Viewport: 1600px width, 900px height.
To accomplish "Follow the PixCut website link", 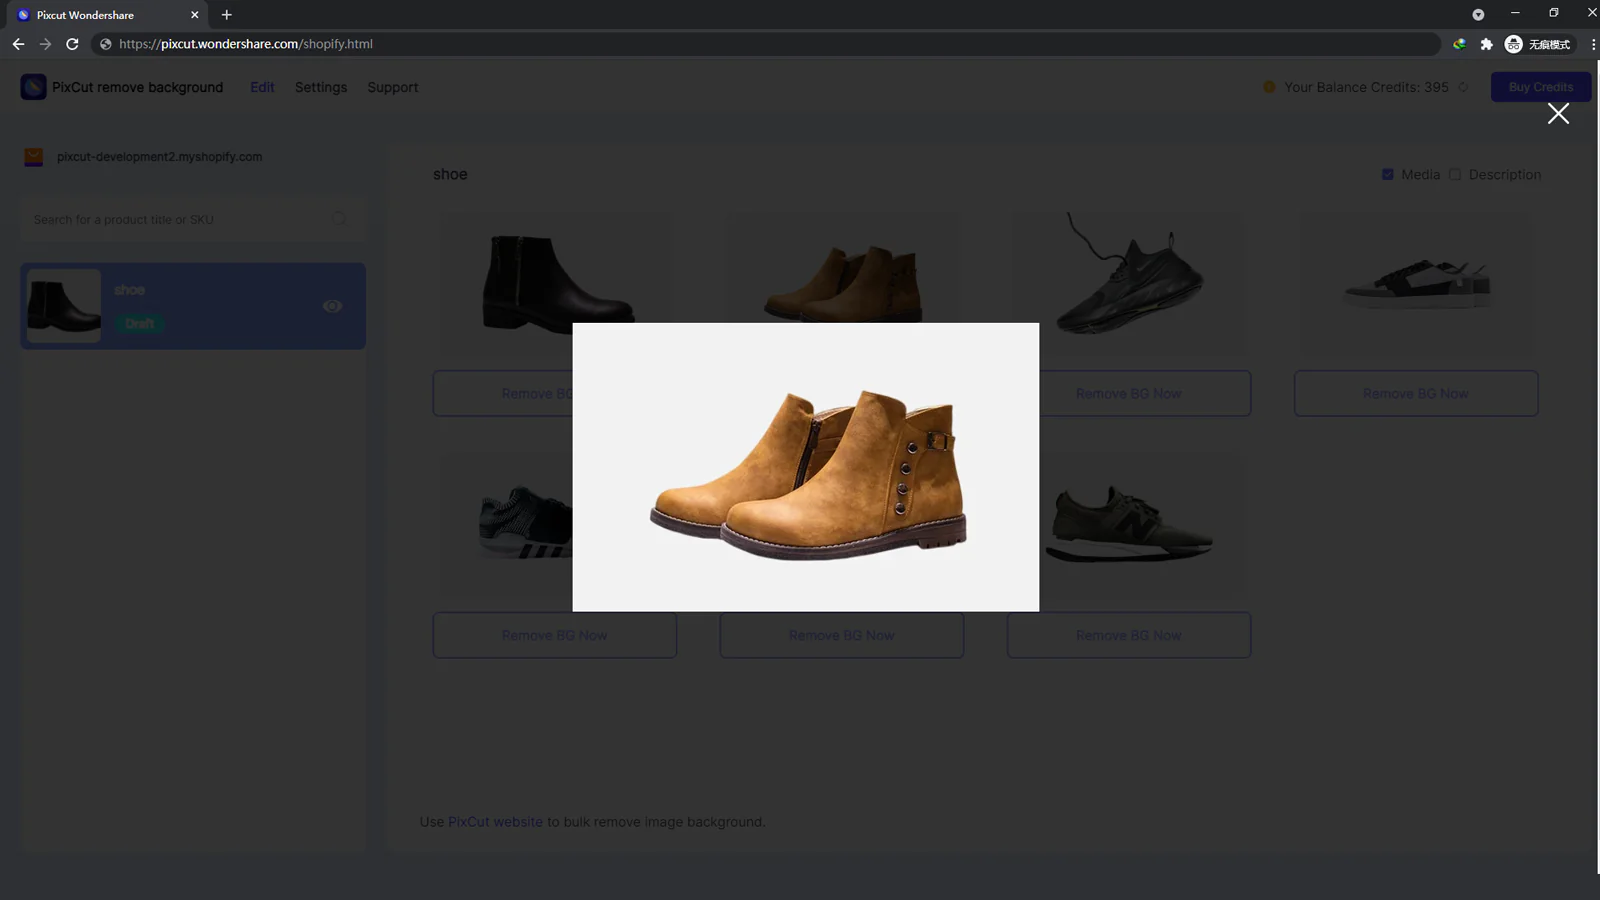I will click(495, 822).
